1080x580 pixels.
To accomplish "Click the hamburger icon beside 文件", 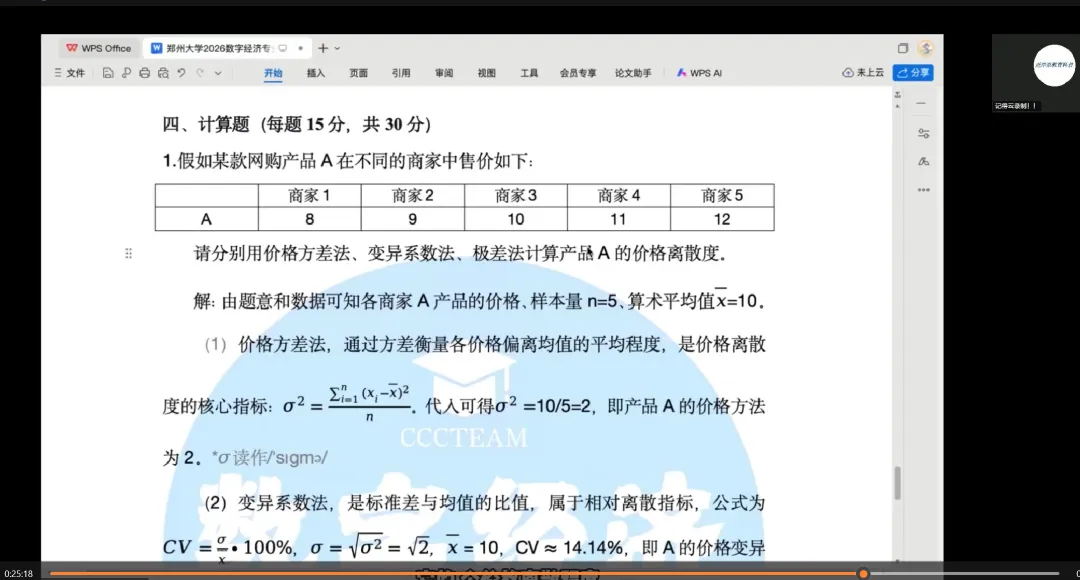I will (58, 73).
